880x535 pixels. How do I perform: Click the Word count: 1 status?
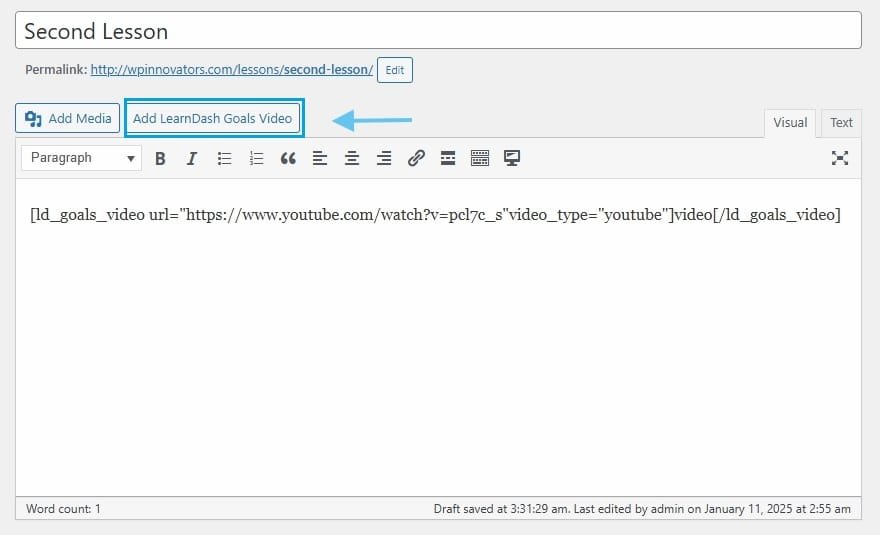tap(63, 509)
